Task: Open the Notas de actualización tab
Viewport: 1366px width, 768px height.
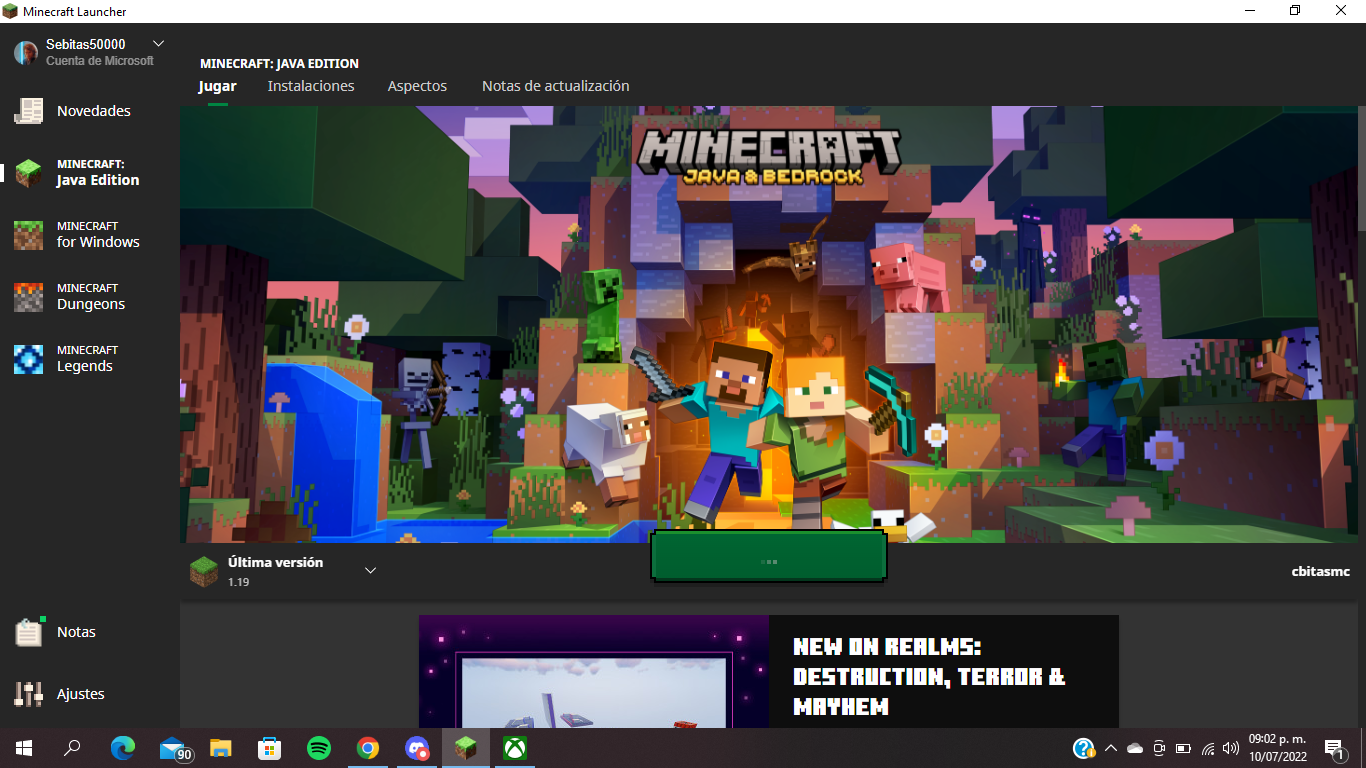Action: 555,86
